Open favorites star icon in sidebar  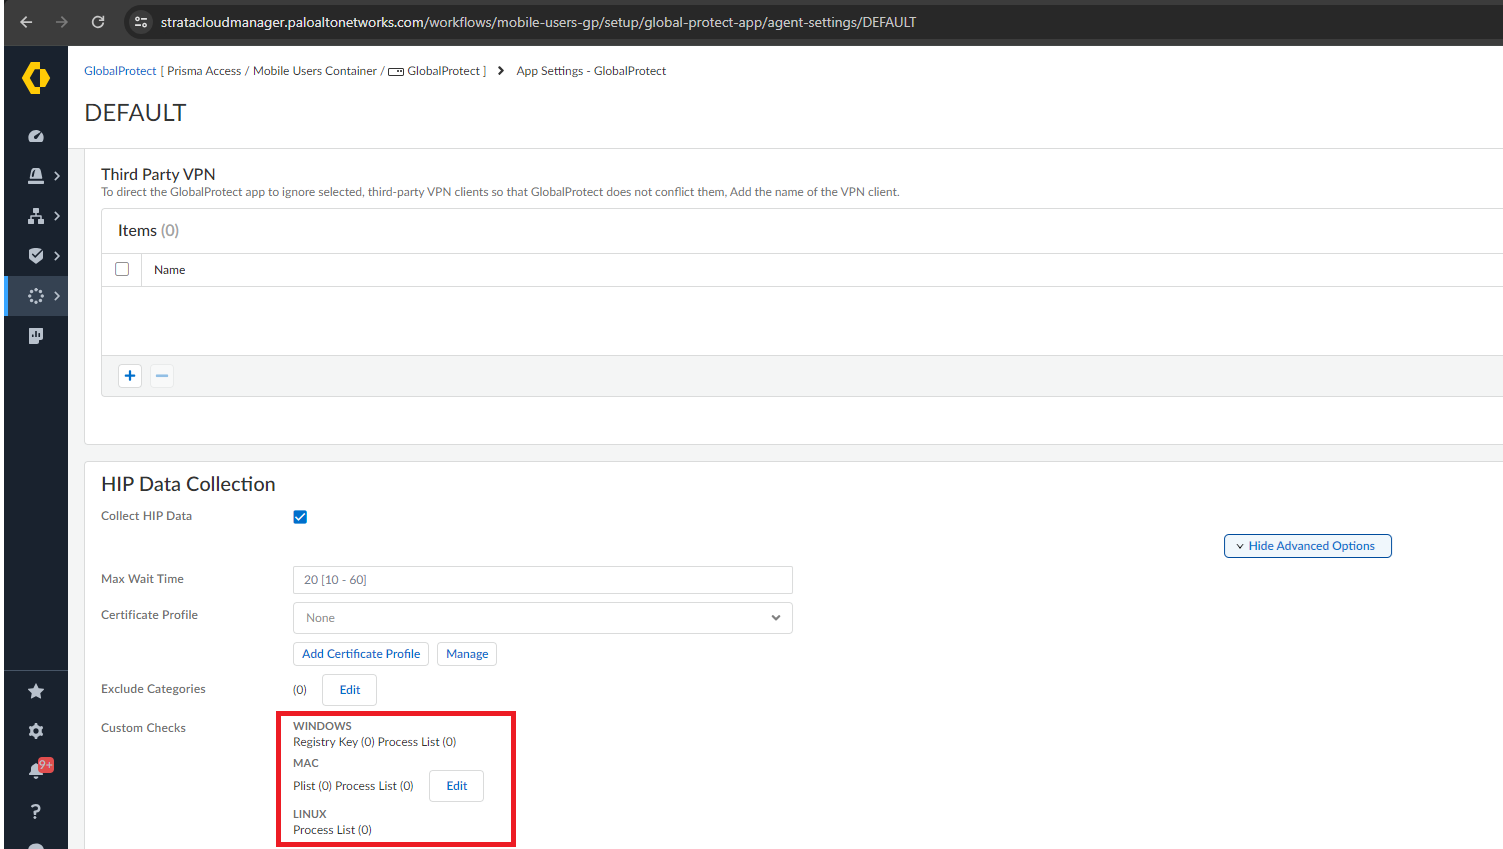(36, 691)
